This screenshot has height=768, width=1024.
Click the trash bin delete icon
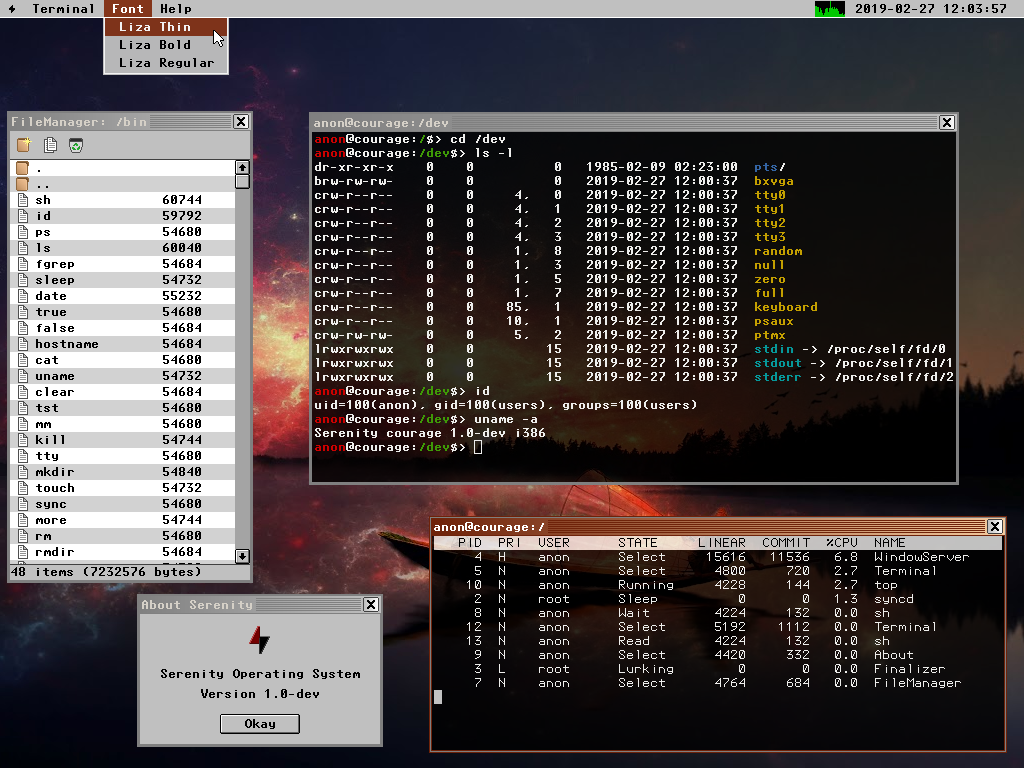tap(76, 146)
